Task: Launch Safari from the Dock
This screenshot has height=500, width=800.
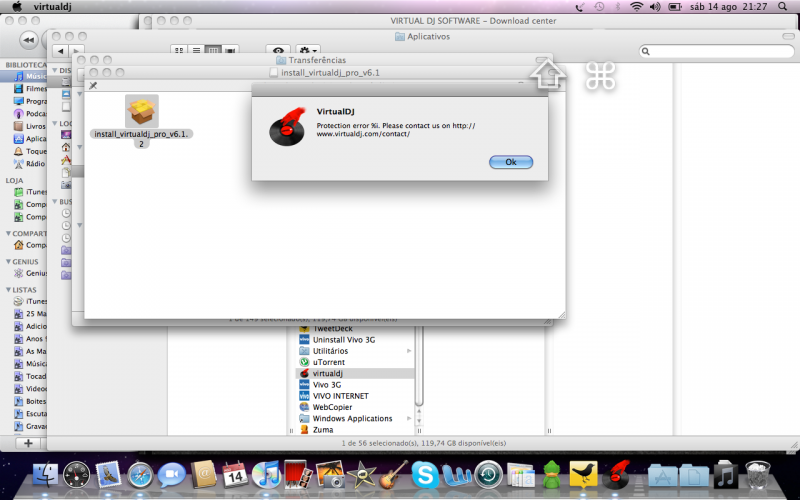Action: tap(140, 475)
